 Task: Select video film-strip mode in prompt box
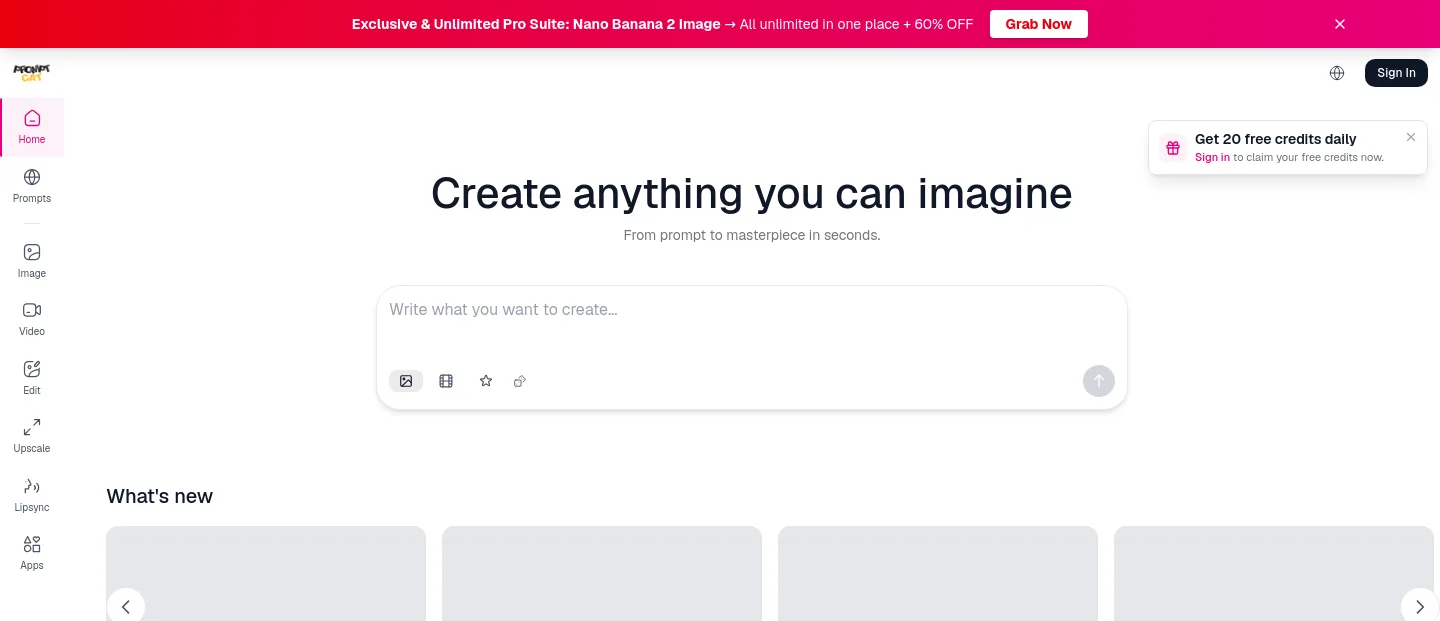click(446, 381)
